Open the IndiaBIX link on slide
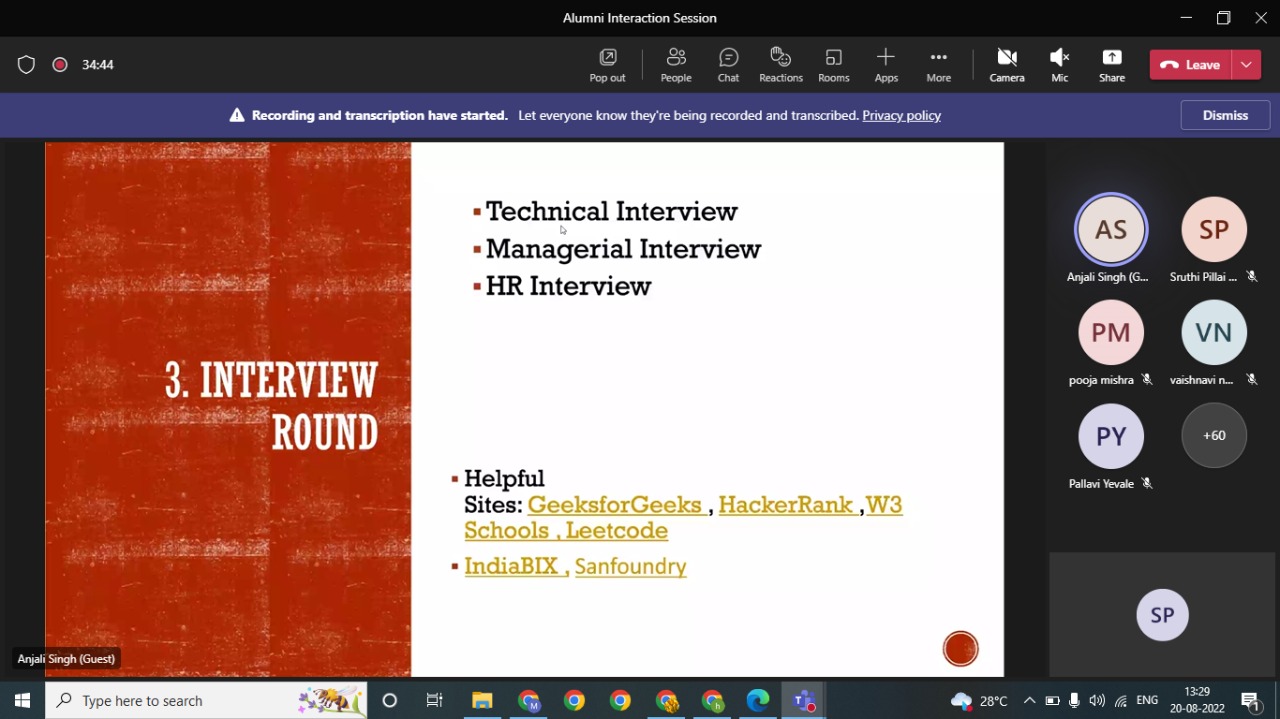1280x719 pixels. pos(511,566)
